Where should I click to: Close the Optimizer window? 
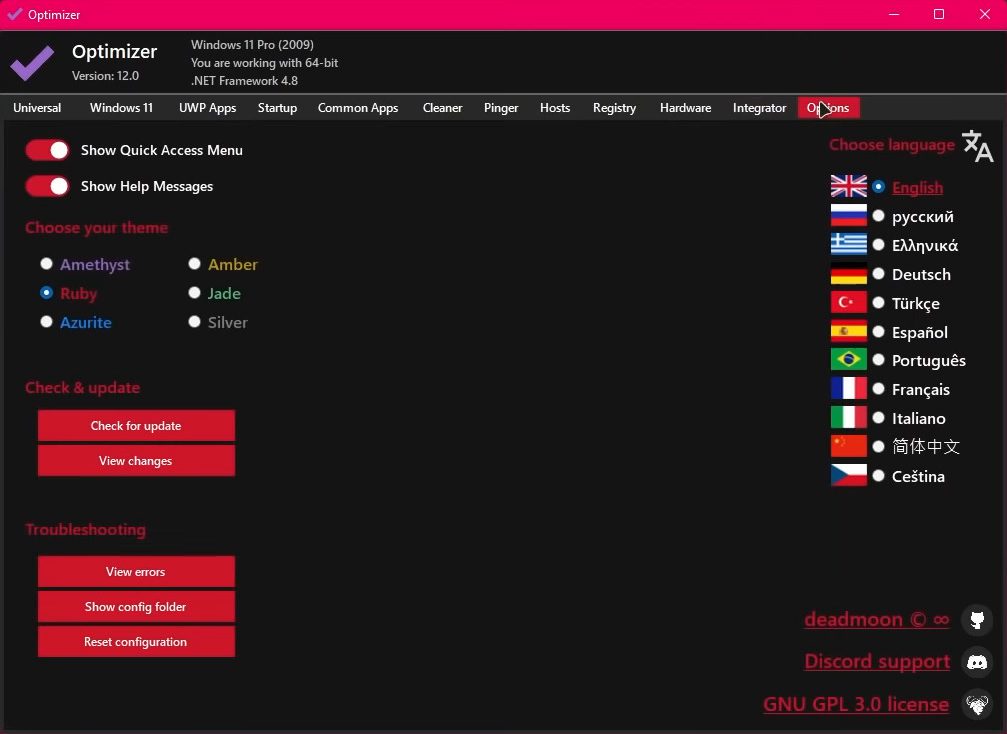coord(985,14)
